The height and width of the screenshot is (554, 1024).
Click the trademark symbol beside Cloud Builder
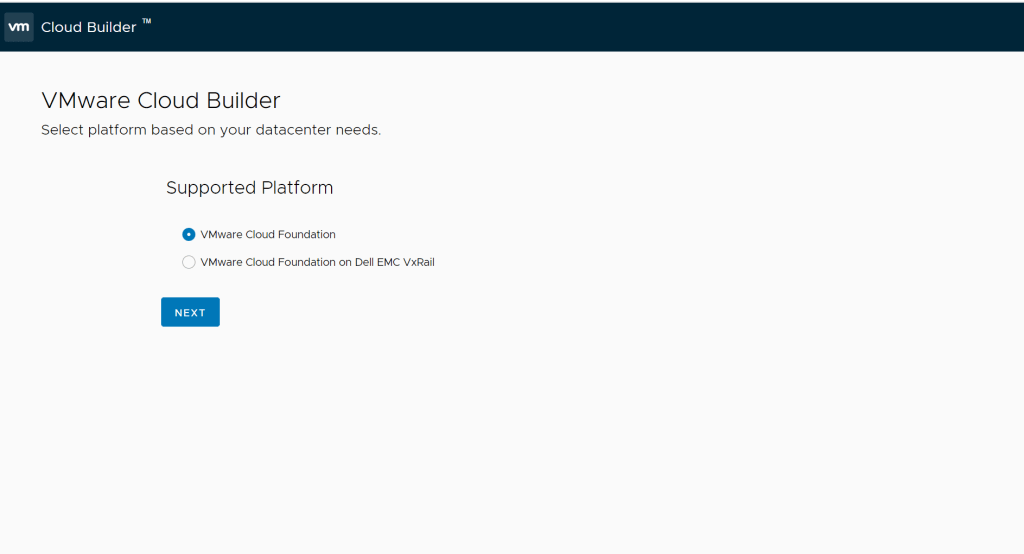147,22
